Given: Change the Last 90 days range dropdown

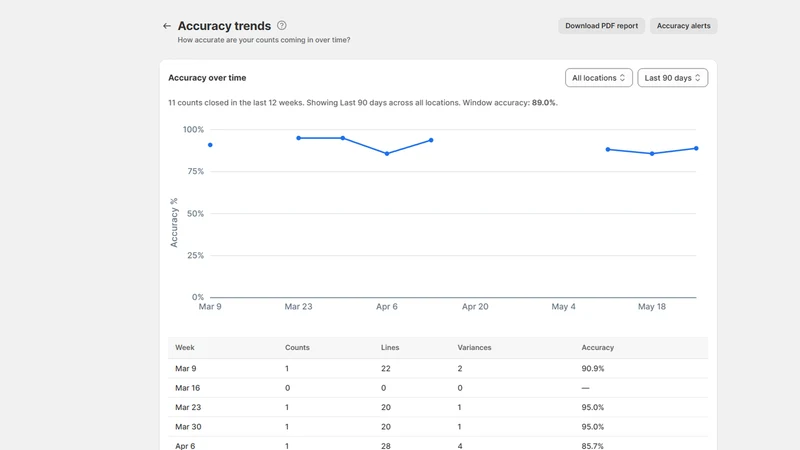Looking at the screenshot, I should 672,78.
